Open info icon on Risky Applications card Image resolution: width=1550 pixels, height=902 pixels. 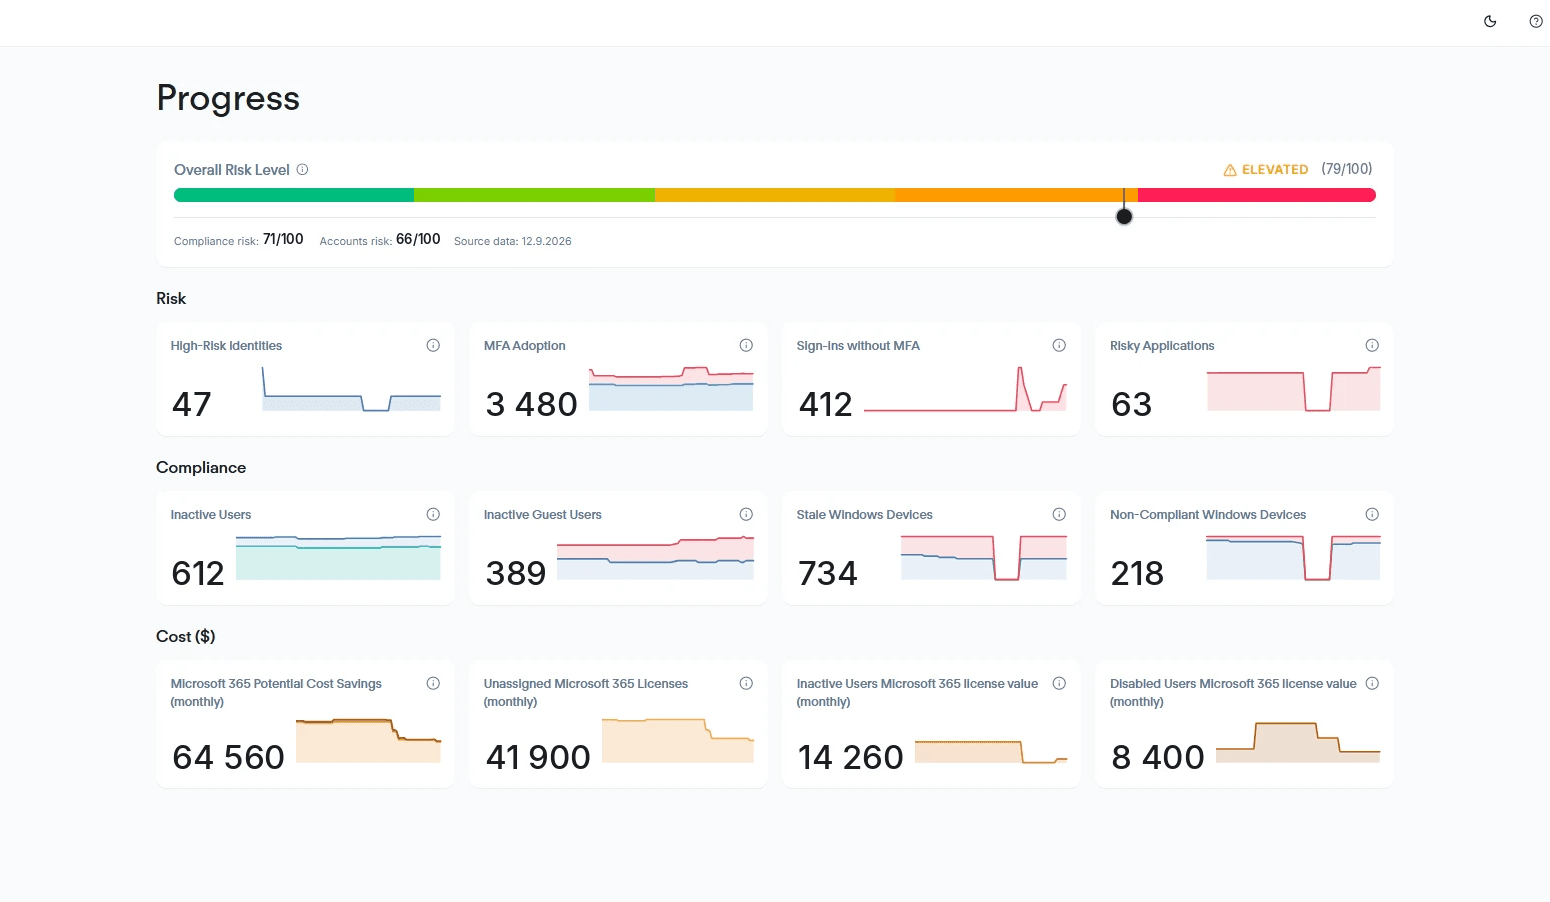pos(1372,345)
